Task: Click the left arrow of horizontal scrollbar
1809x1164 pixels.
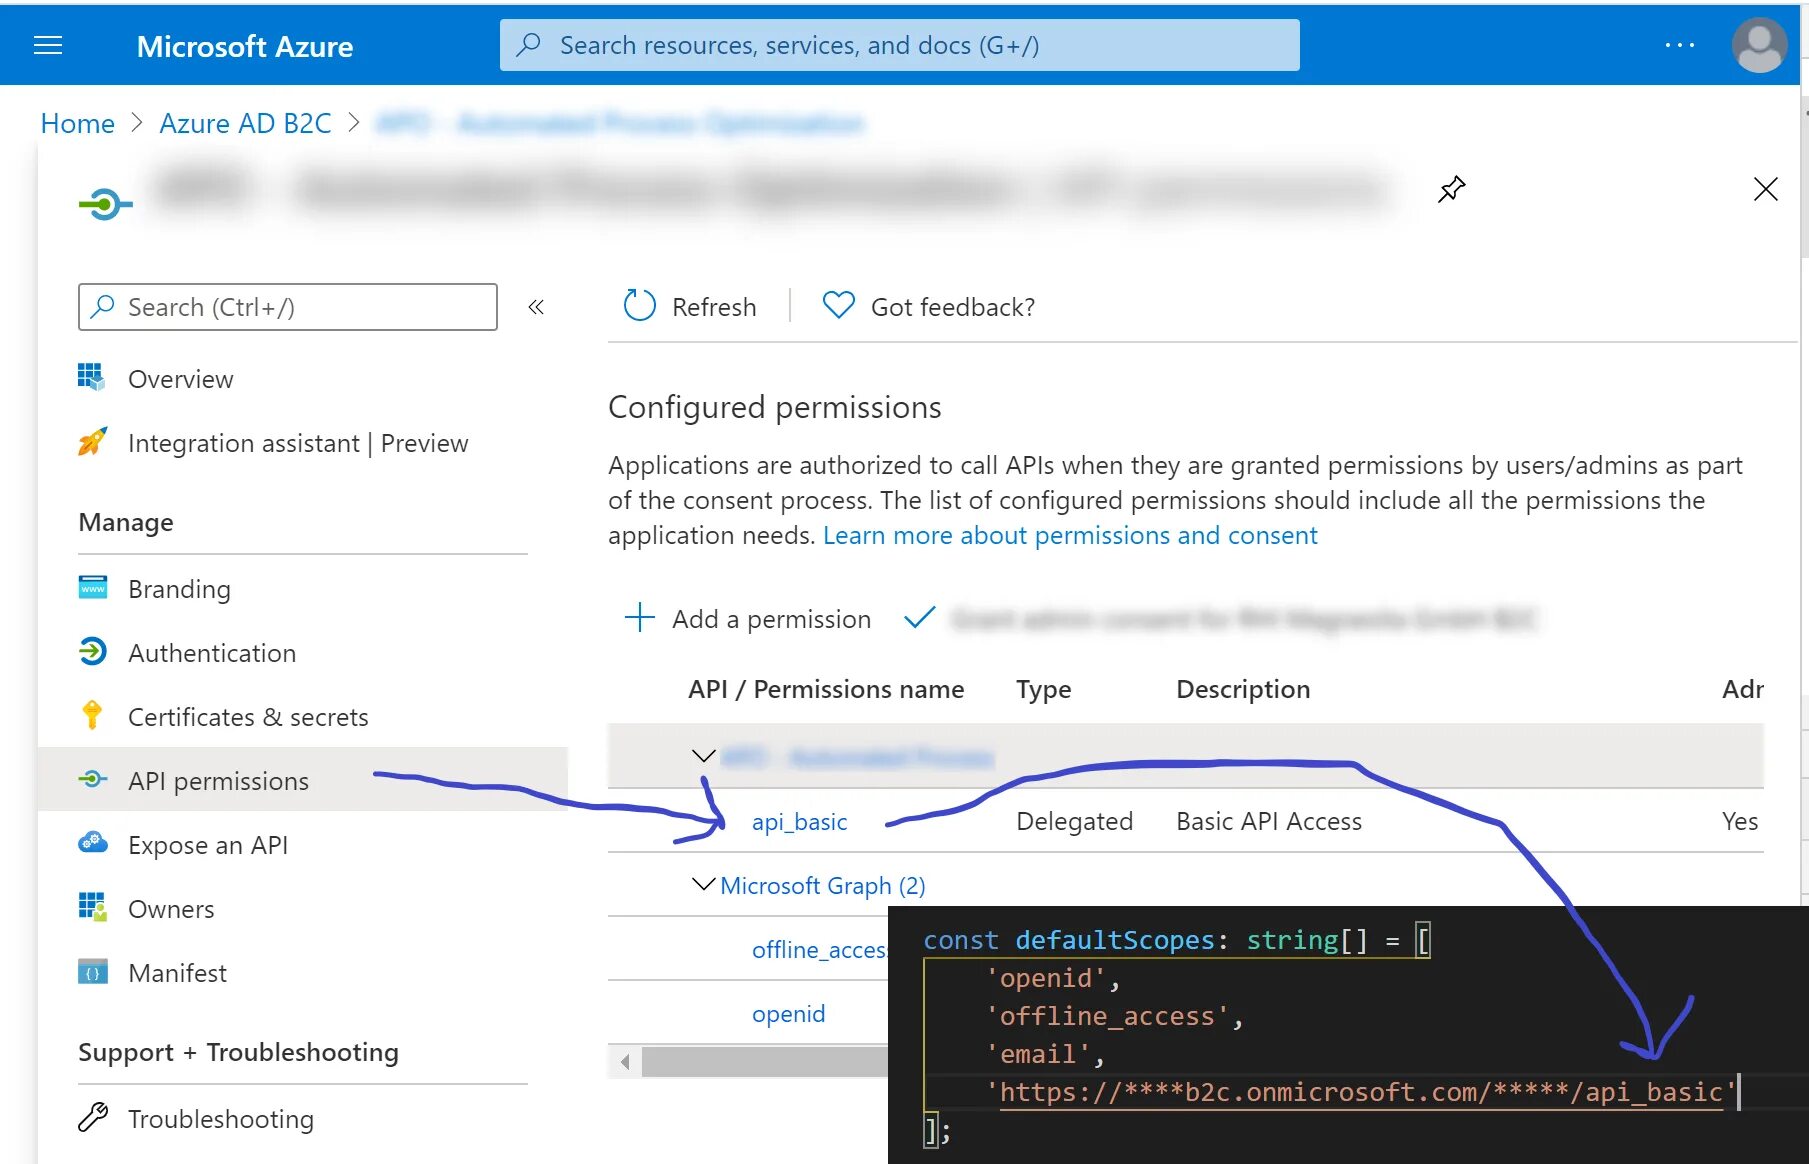Action: [625, 1062]
